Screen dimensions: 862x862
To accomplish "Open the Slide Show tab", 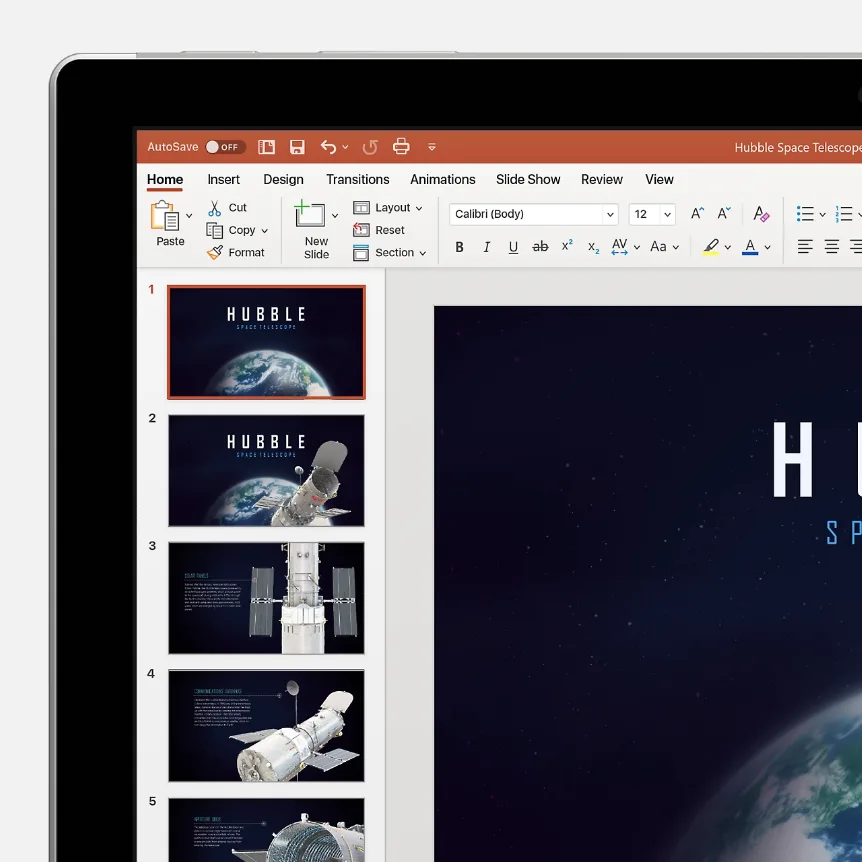I will tap(528, 180).
